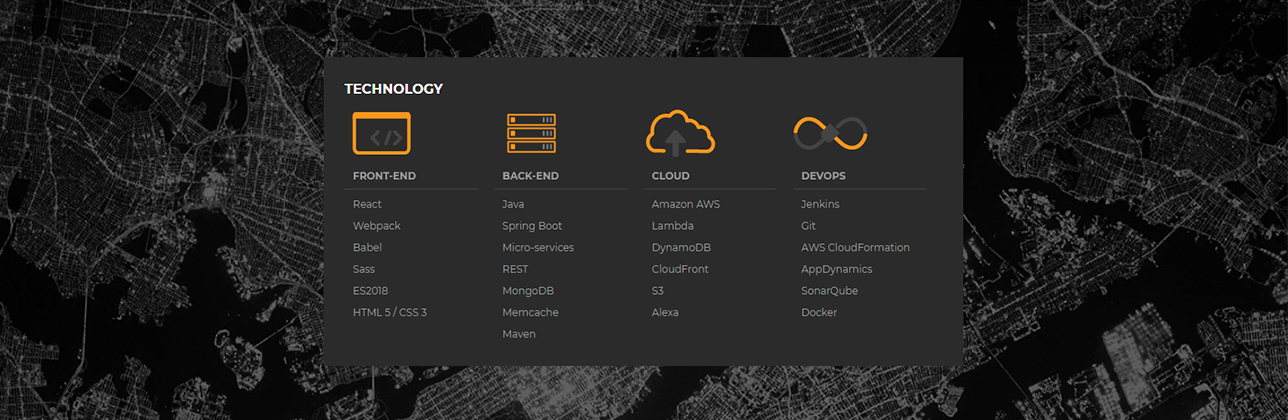Screen dimensions: 1288x420
Task: Select the DEVOPS column heading
Action: pos(823,176)
